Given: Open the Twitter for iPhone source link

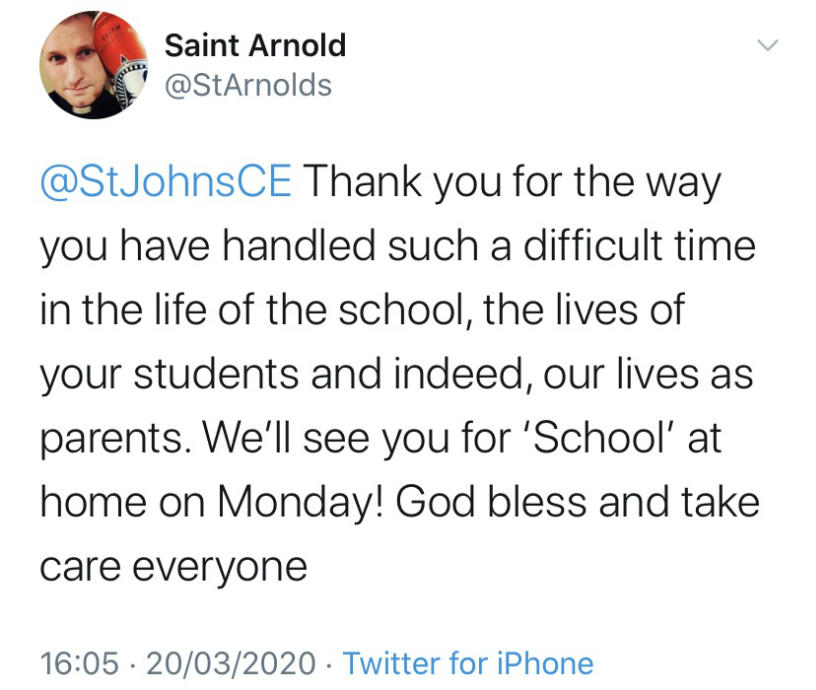Looking at the screenshot, I should [x=468, y=663].
